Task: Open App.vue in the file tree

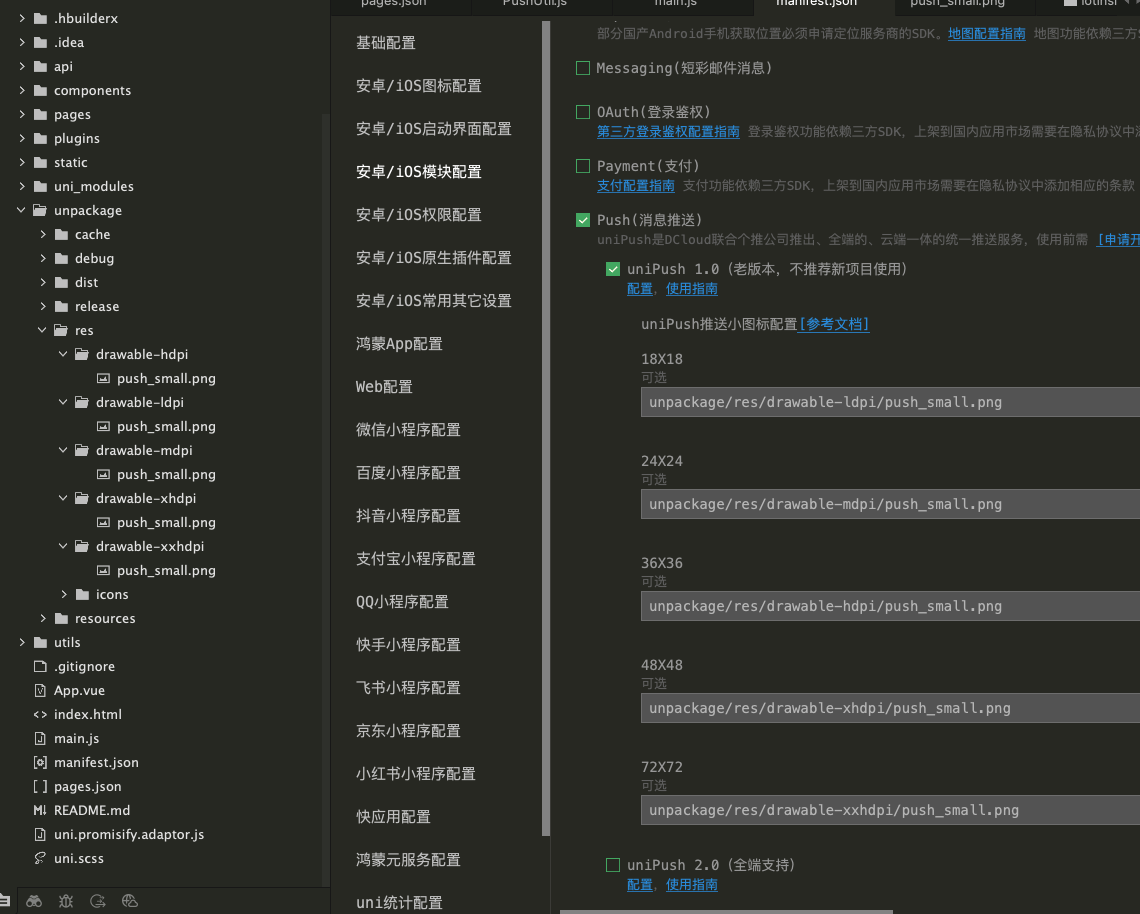Action: 79,690
